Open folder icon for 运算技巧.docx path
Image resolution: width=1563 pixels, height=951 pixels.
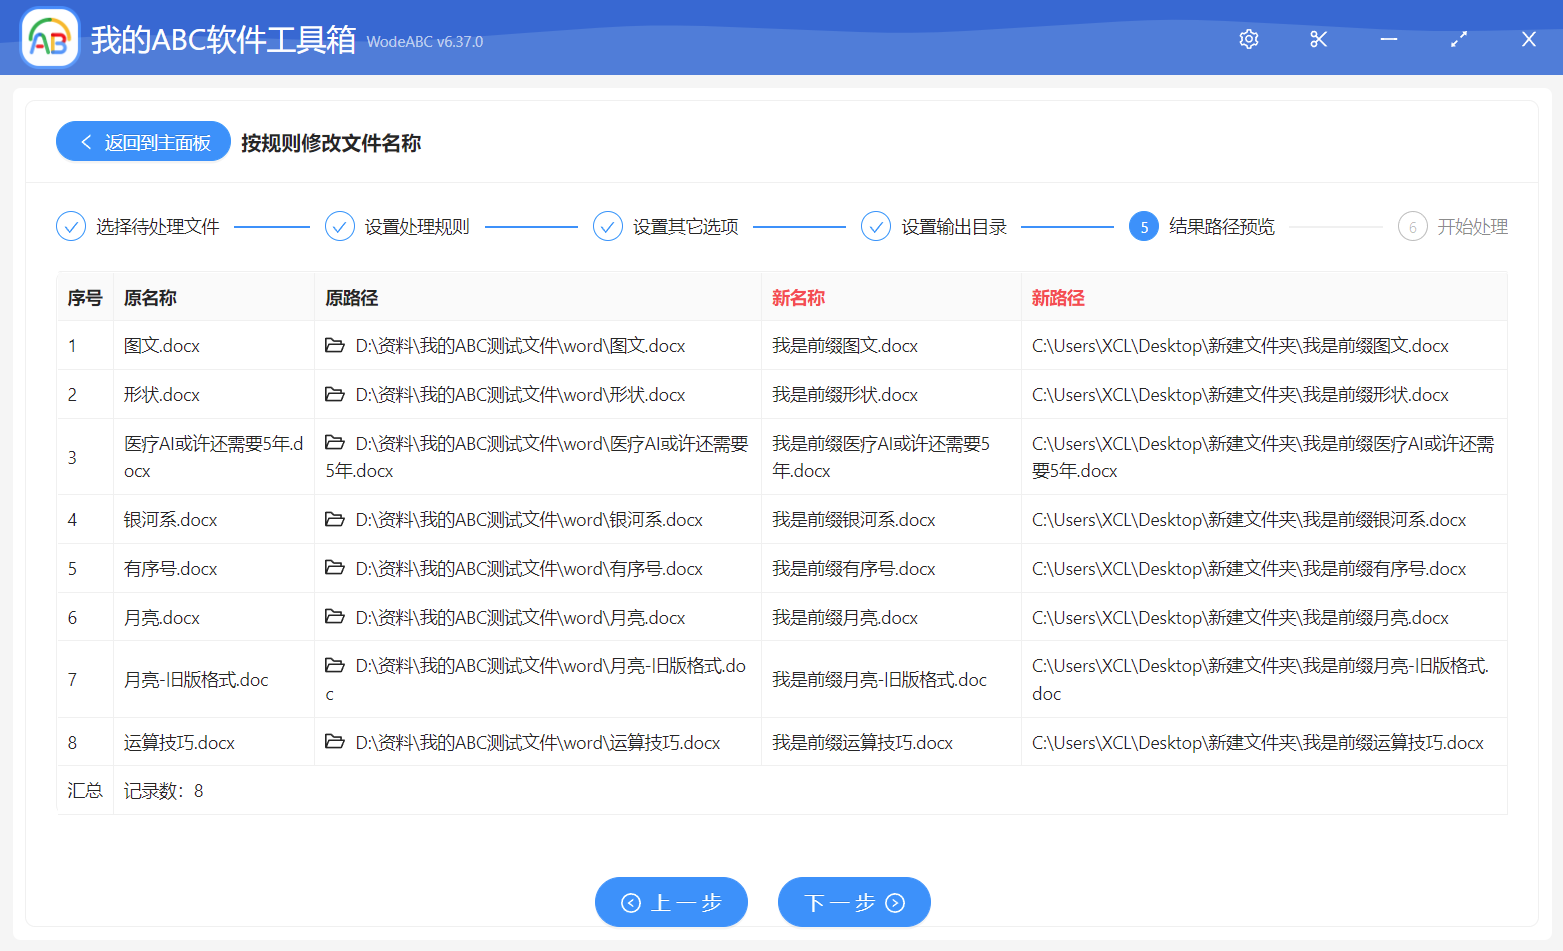[x=335, y=743]
